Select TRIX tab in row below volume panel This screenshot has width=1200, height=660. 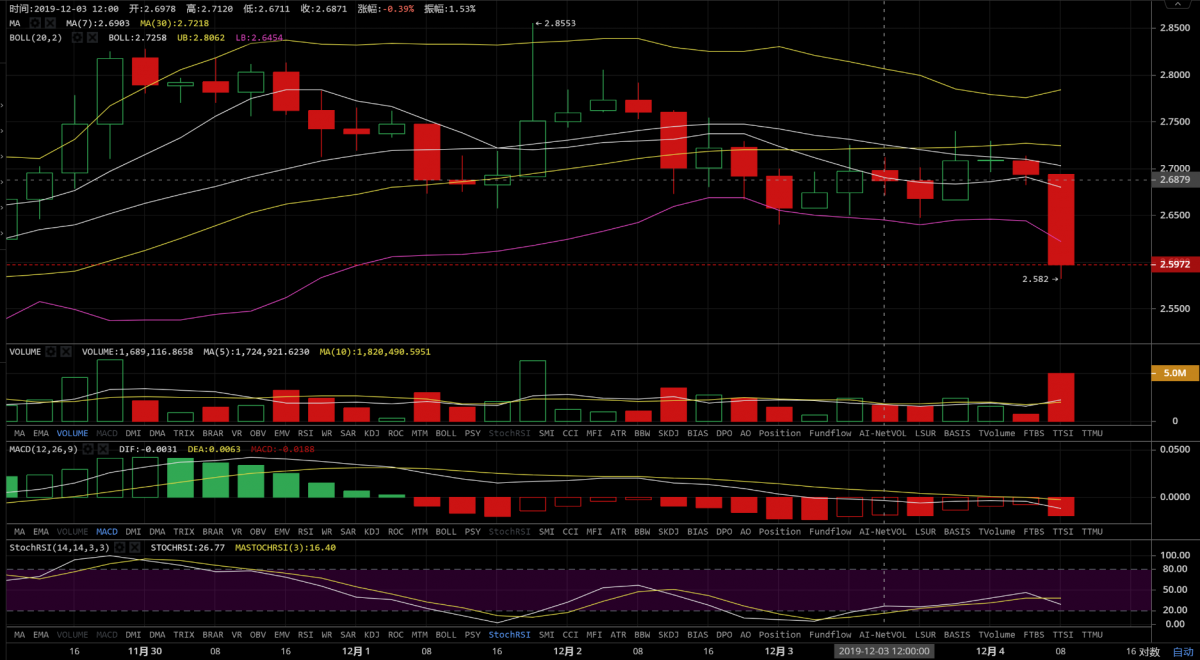(x=184, y=434)
